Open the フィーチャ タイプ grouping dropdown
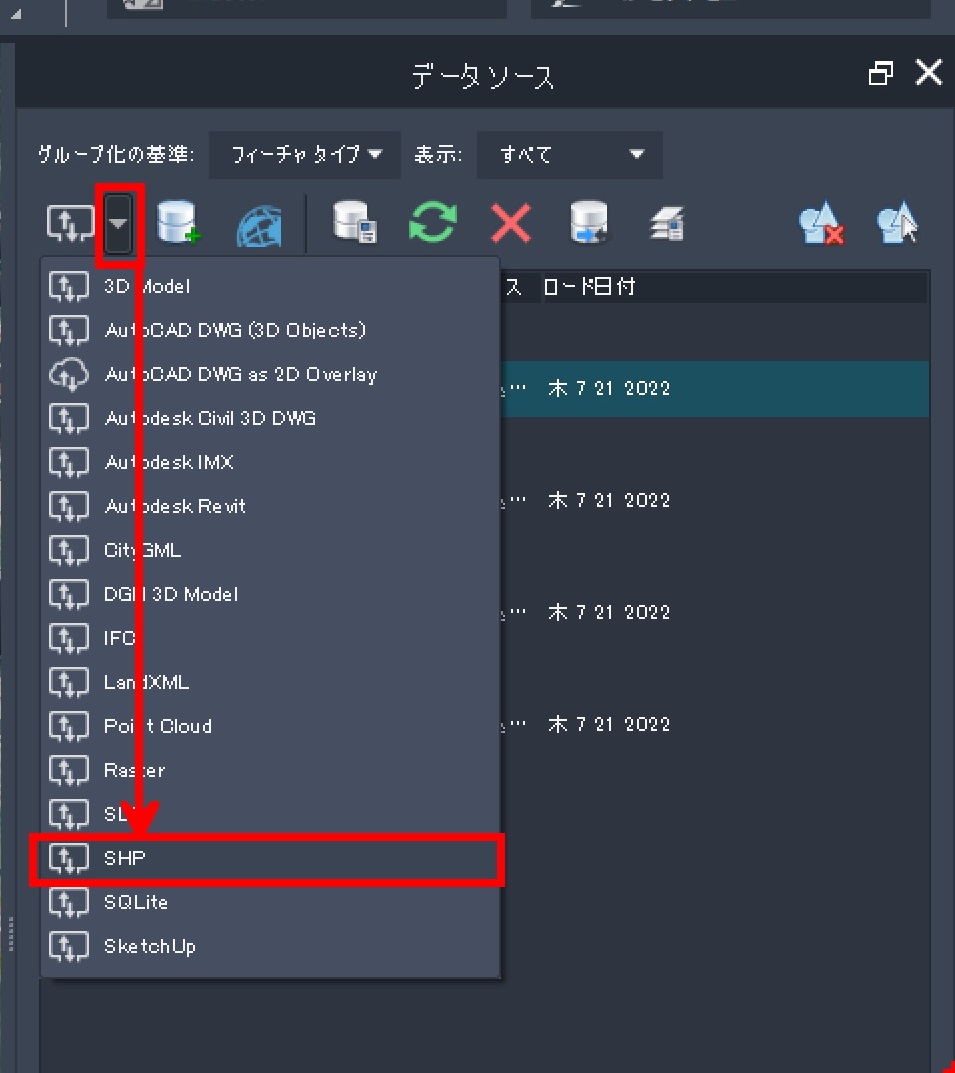This screenshot has width=955, height=1073. click(x=305, y=155)
